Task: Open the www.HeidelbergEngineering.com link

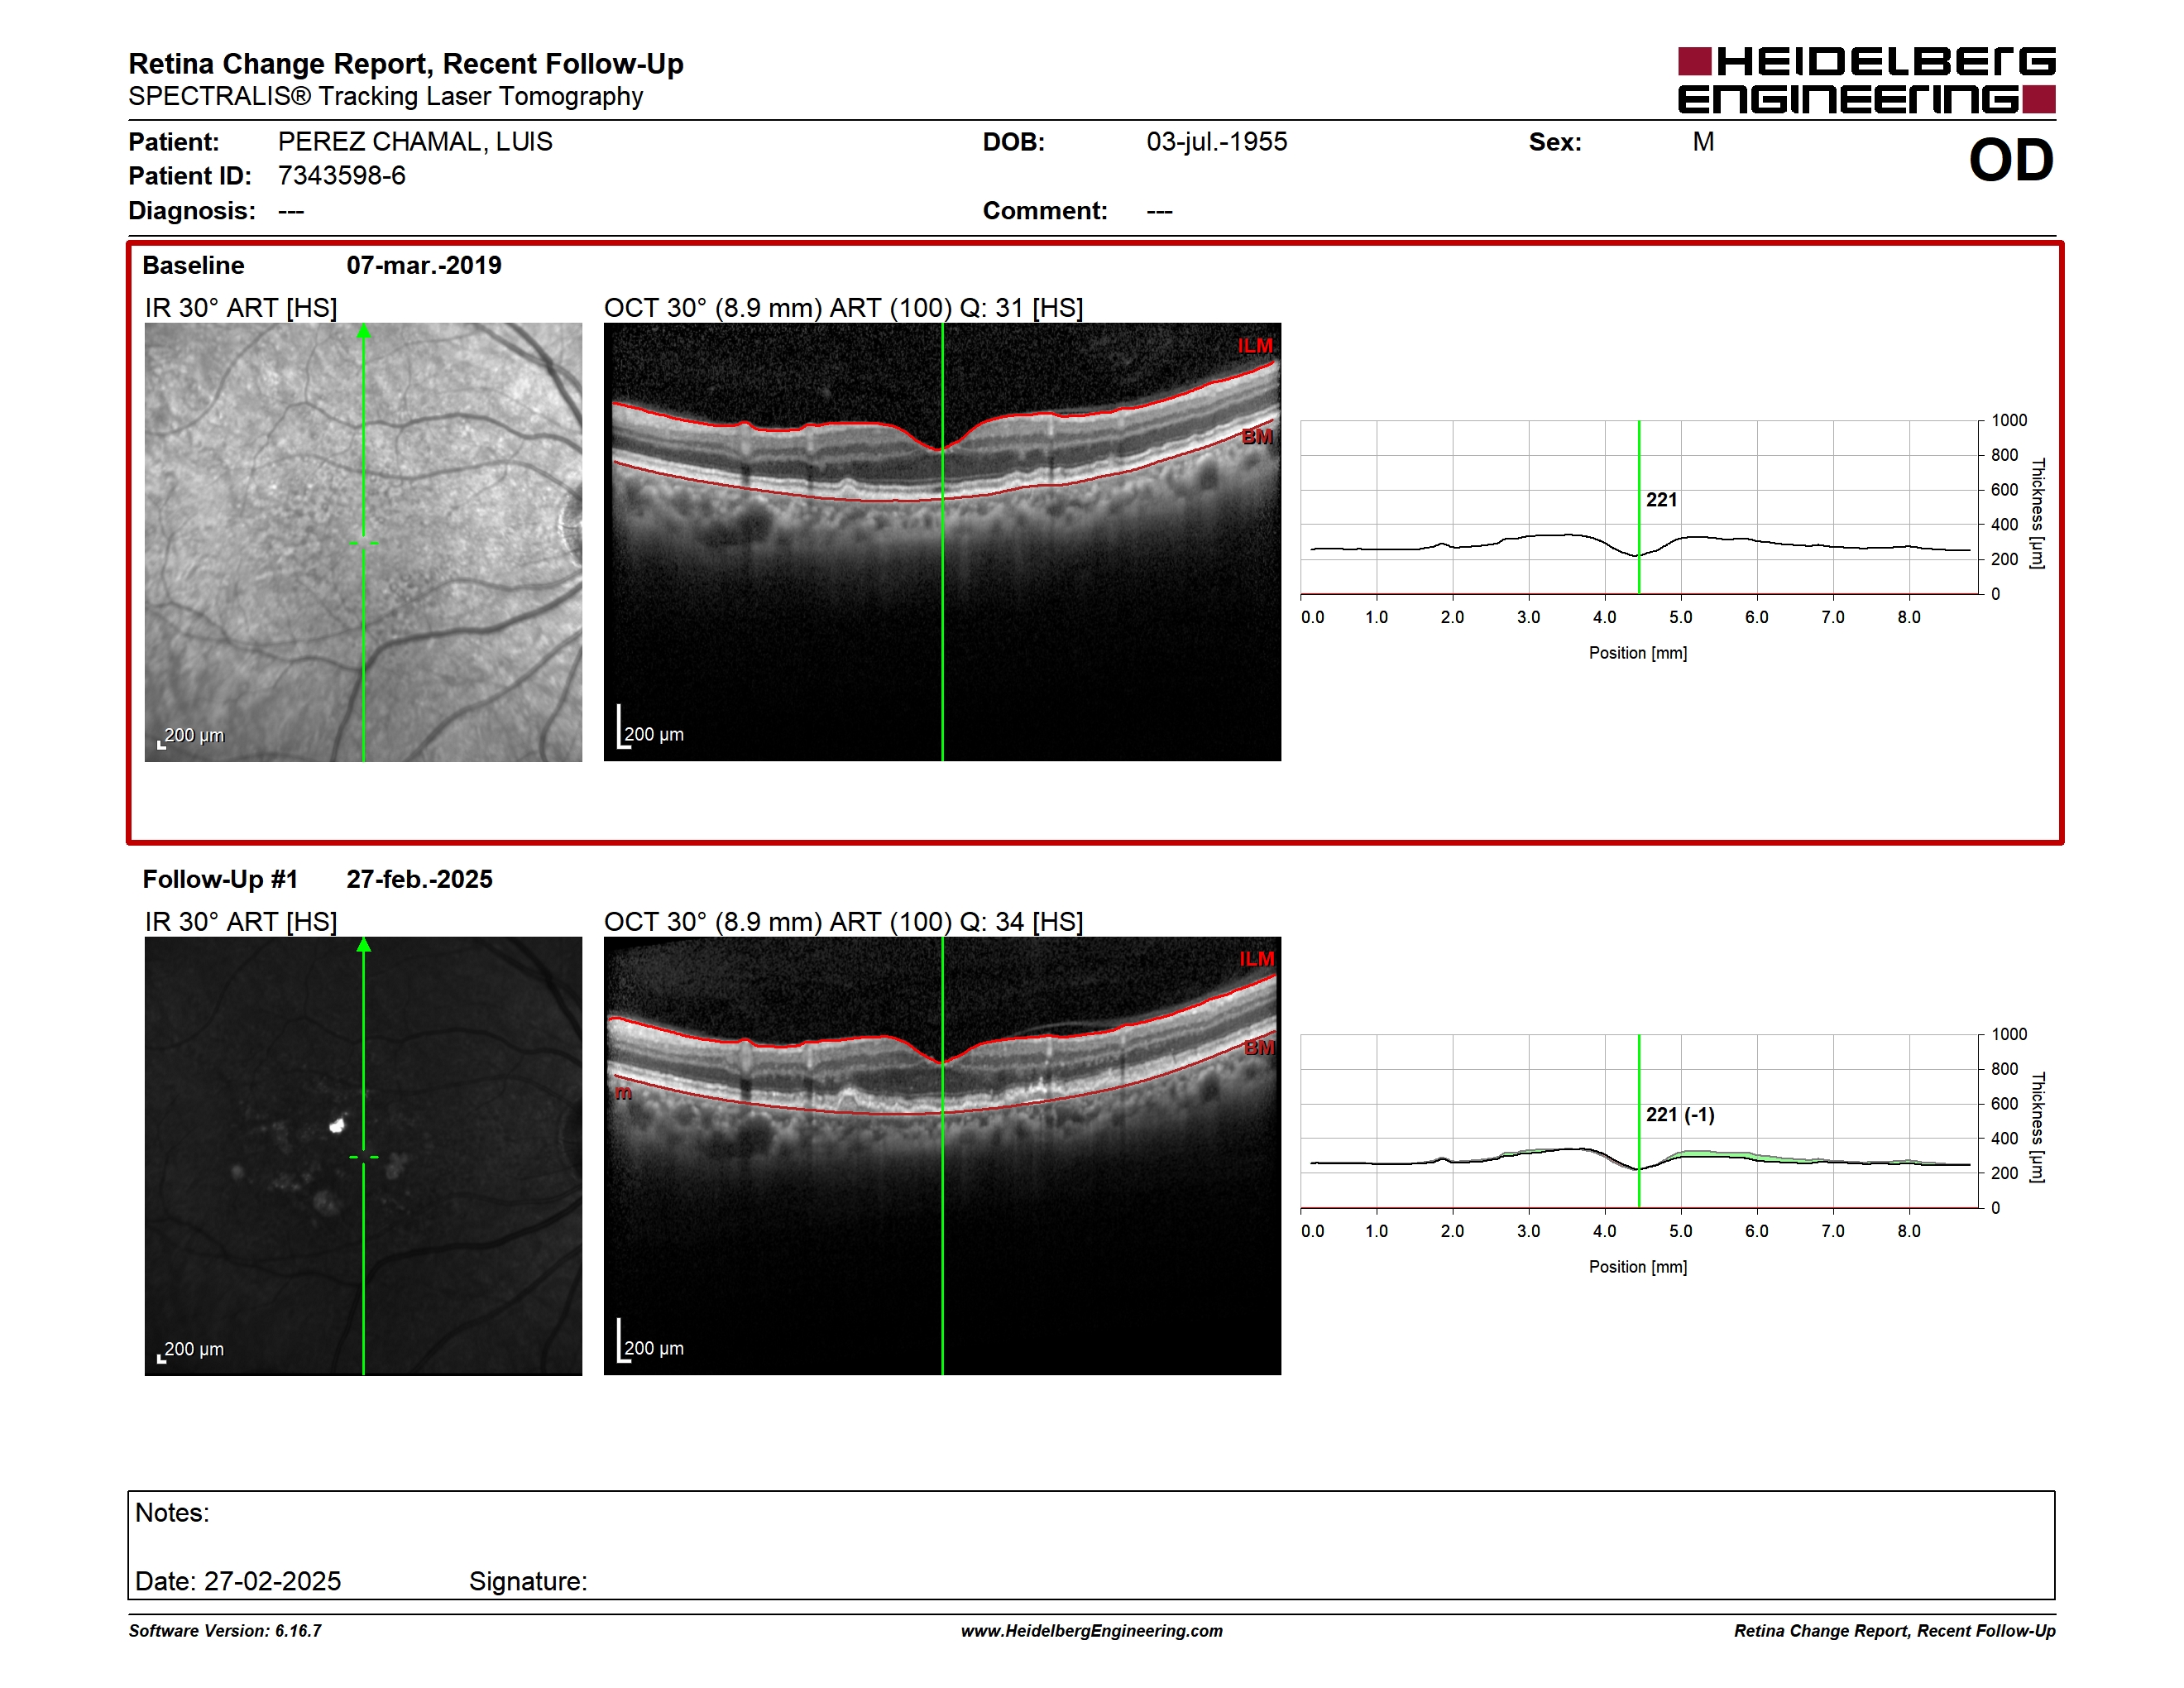Action: click(x=1092, y=1631)
